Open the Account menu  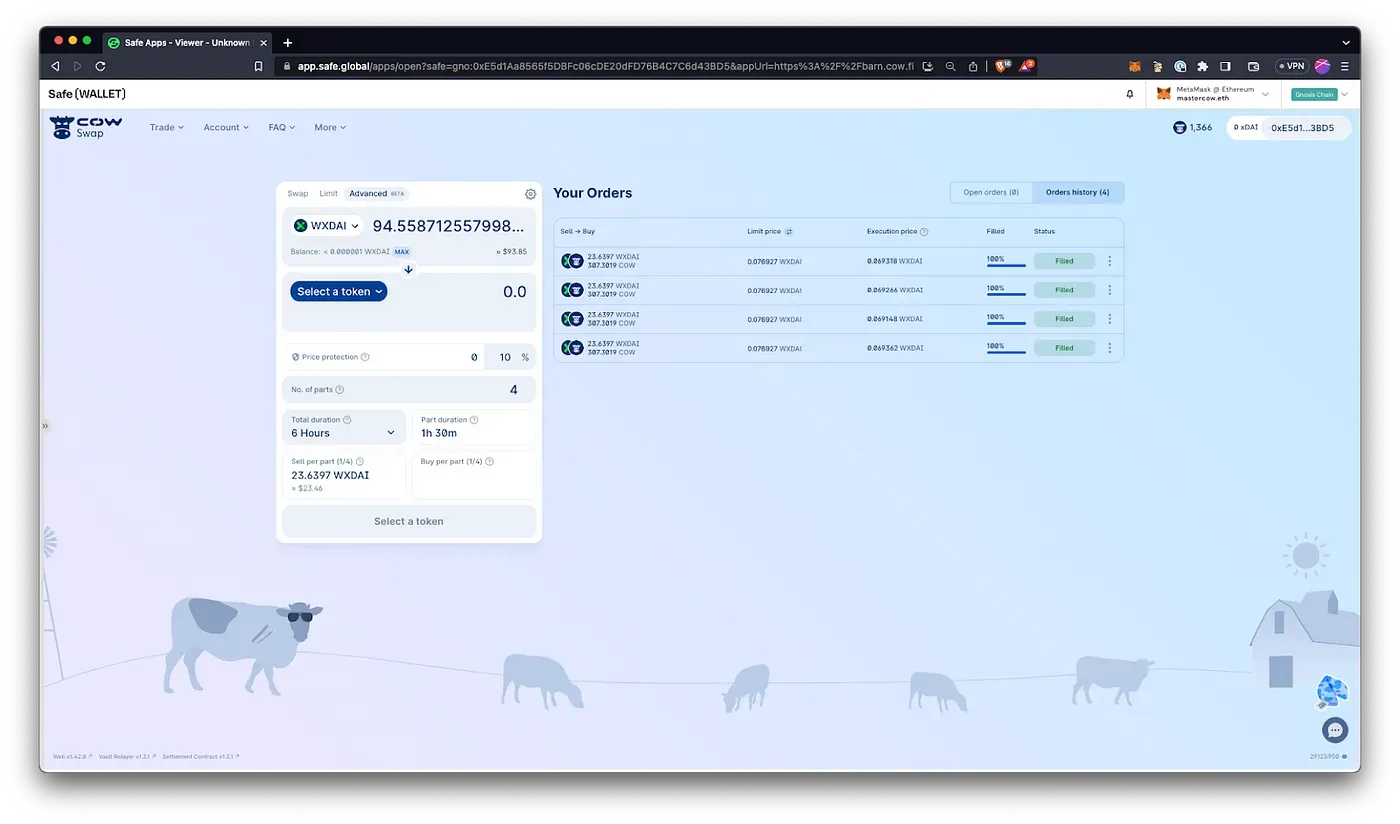tap(226, 127)
